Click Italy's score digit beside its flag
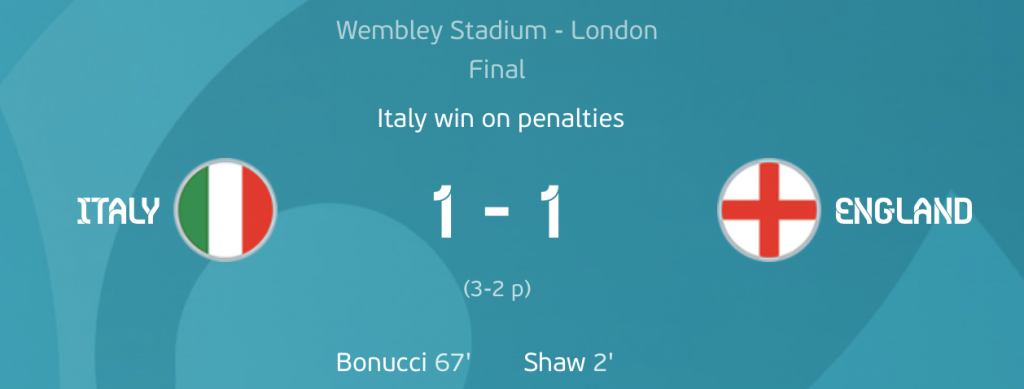This screenshot has height=389, width=1024. click(445, 211)
